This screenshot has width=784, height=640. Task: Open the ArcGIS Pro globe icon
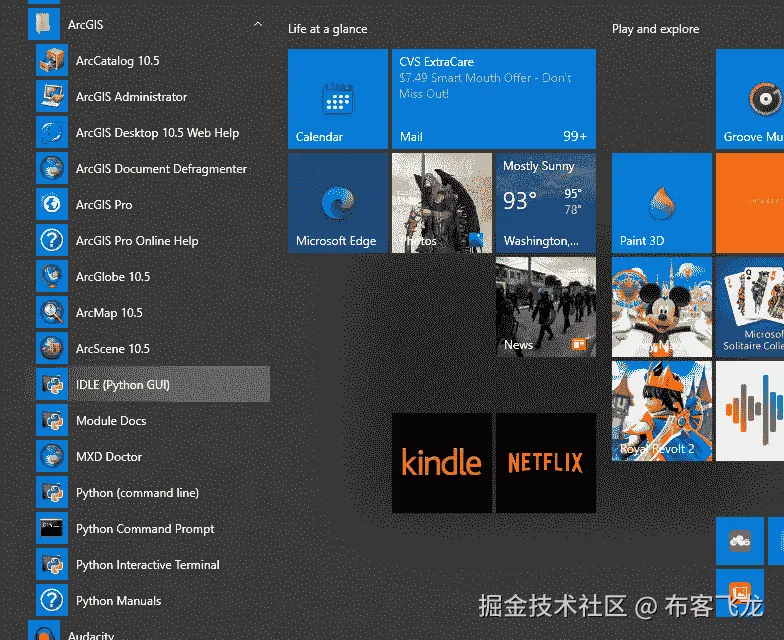[x=52, y=204]
